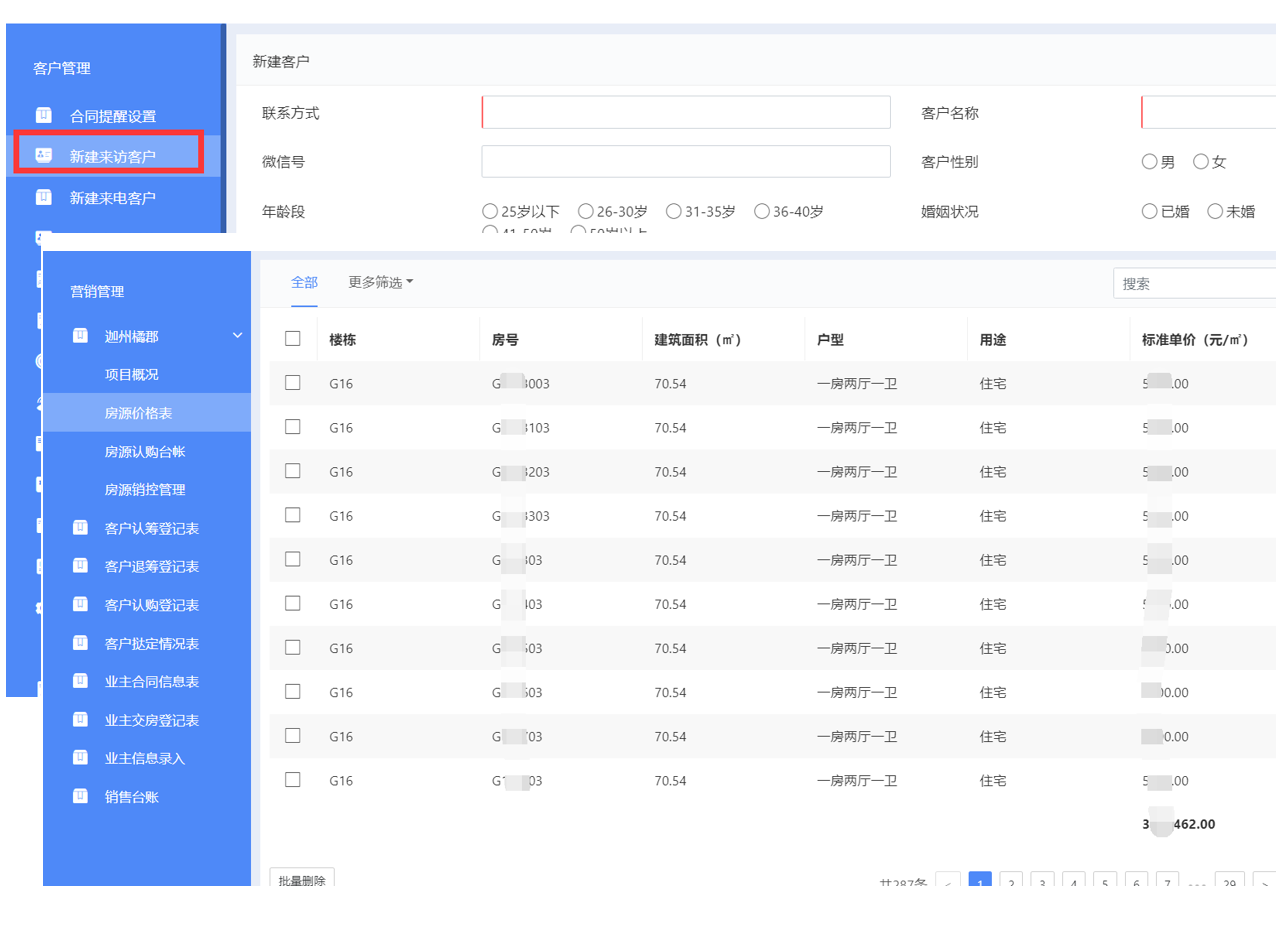The width and height of the screenshot is (1276, 928).
Task: Click the 新建来访客户 sidebar icon
Action: pos(43,155)
